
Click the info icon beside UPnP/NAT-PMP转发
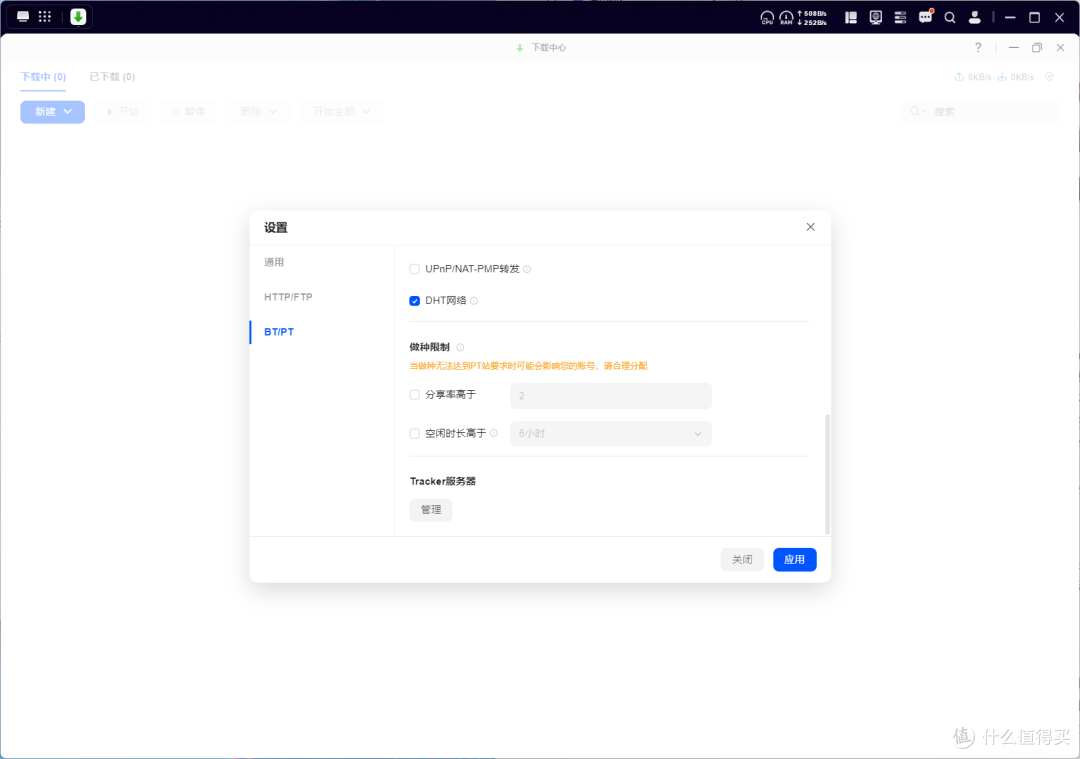(527, 269)
